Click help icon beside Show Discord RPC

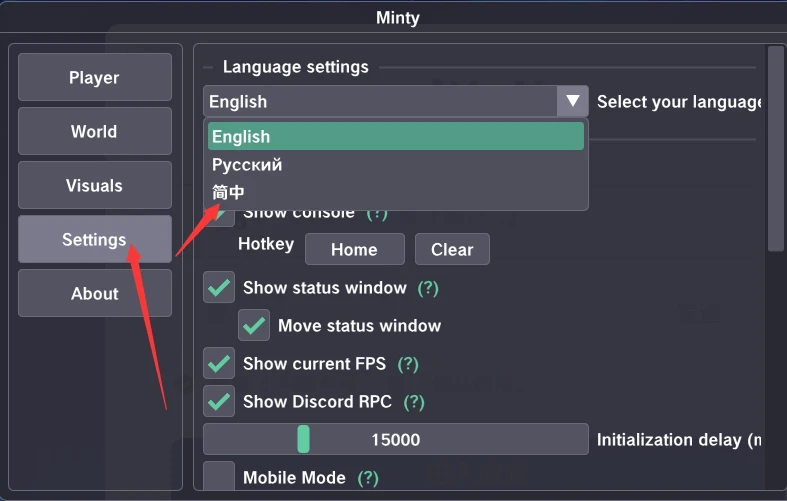point(414,402)
